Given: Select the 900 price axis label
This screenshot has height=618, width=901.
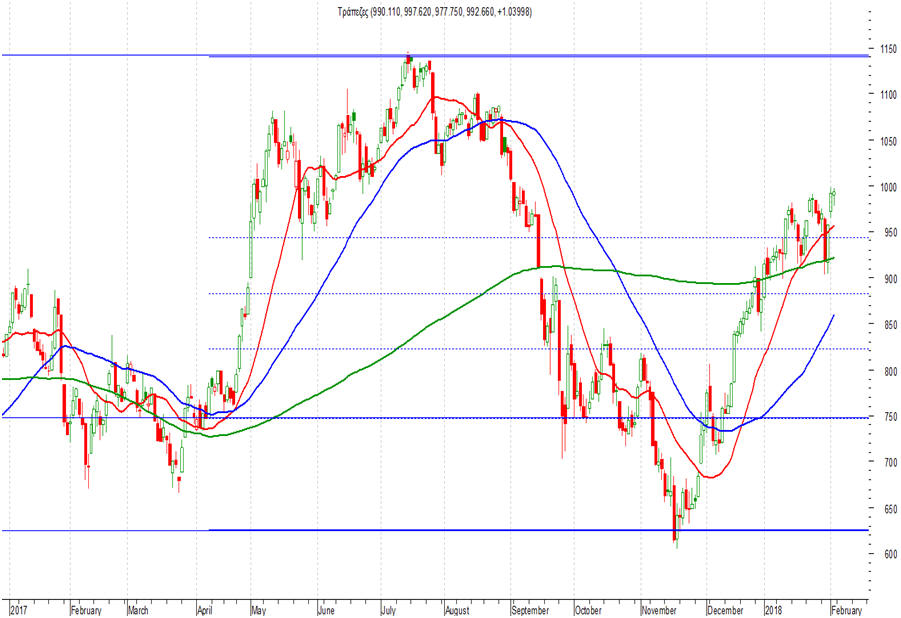Looking at the screenshot, I should click(890, 279).
